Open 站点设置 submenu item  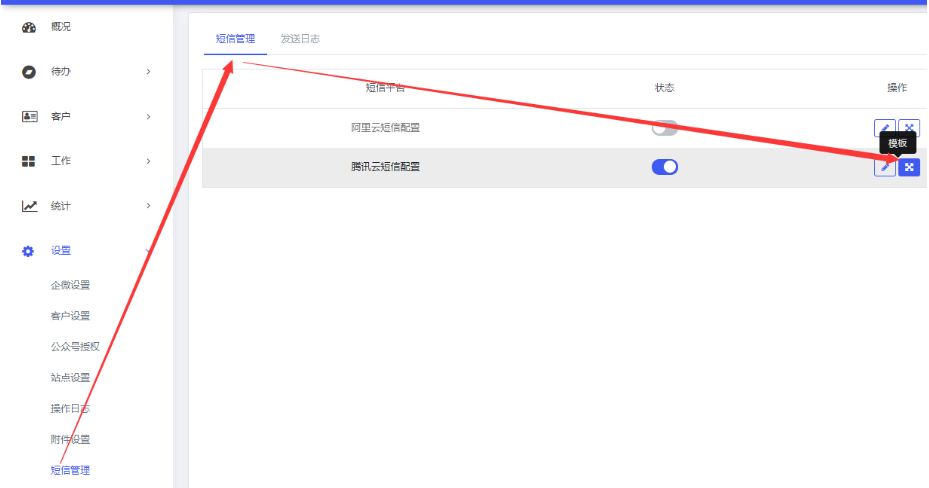(x=71, y=377)
